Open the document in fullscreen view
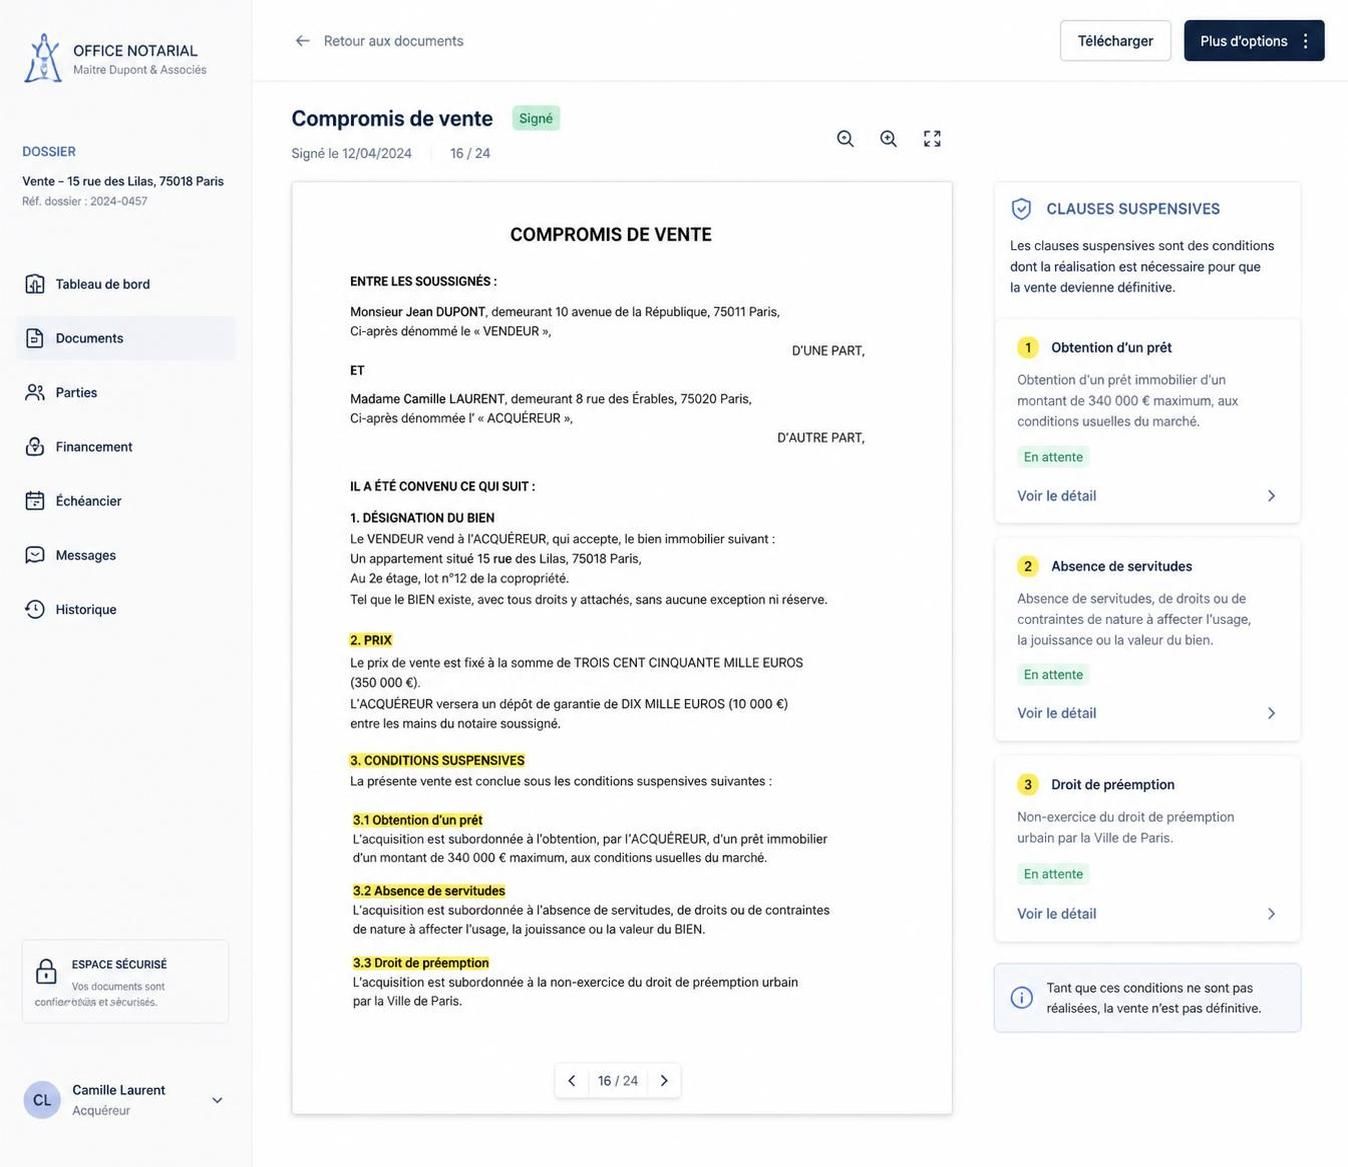The height and width of the screenshot is (1167, 1348). tap(932, 139)
